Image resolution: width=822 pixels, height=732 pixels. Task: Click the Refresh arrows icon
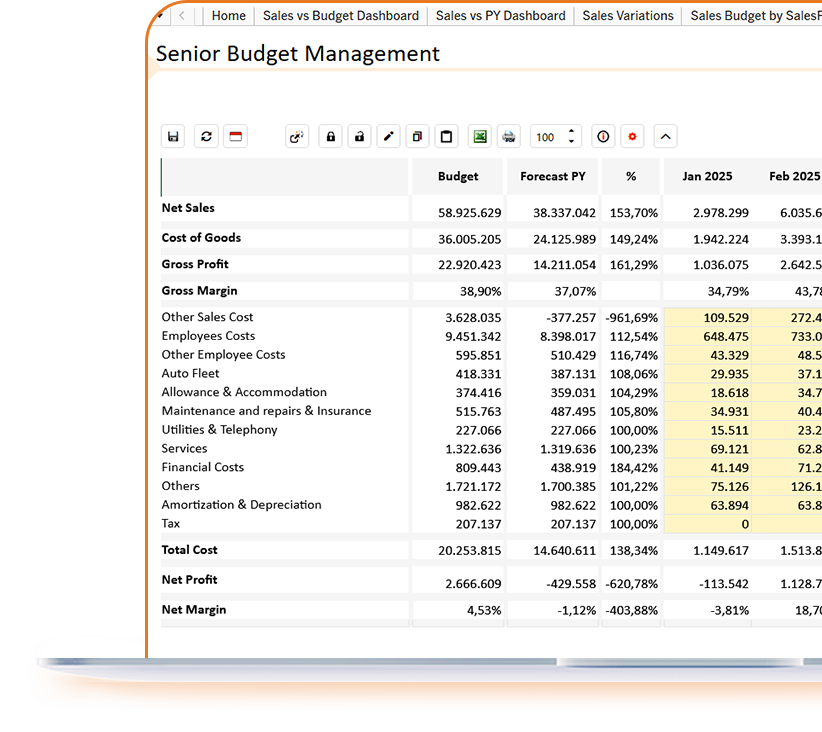click(206, 137)
